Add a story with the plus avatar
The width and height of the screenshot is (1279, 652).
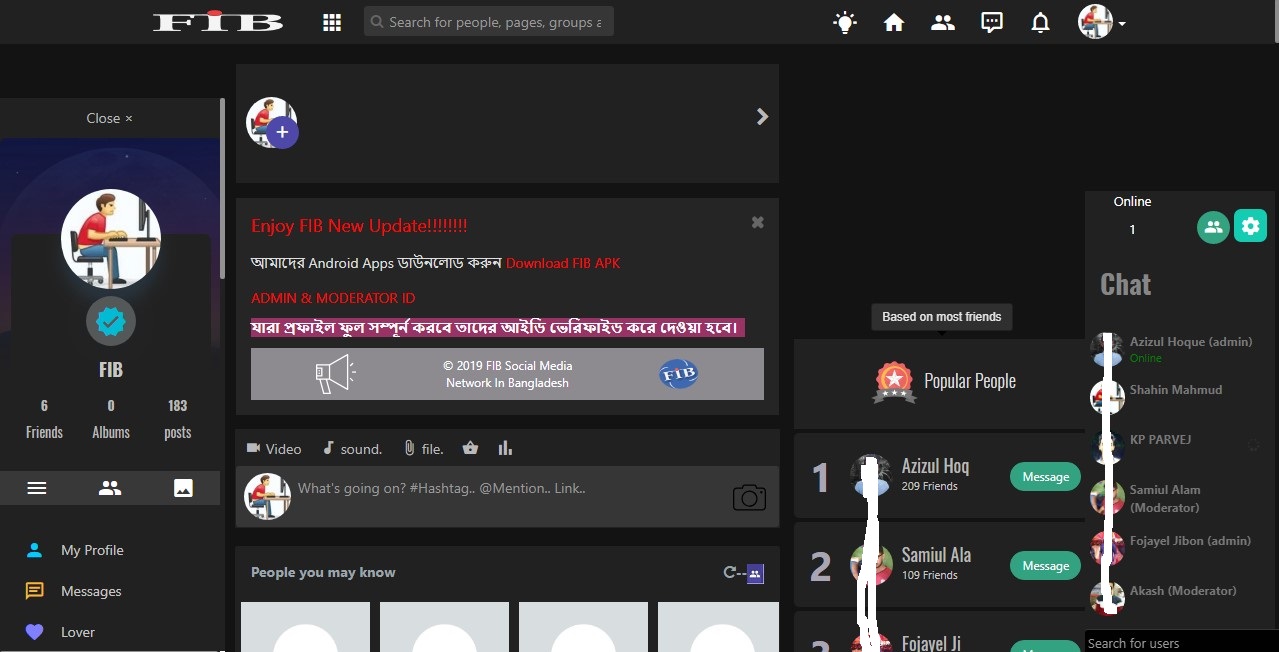click(x=272, y=123)
